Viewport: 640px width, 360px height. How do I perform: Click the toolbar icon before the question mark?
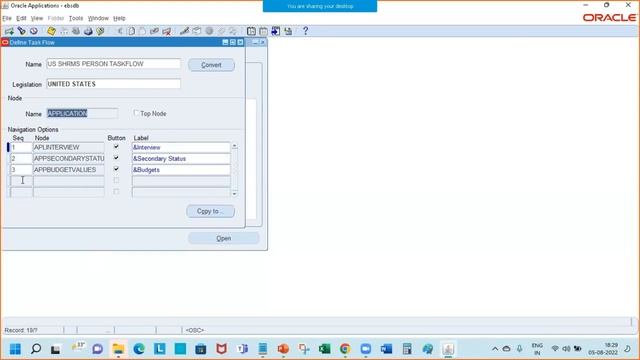pos(288,31)
